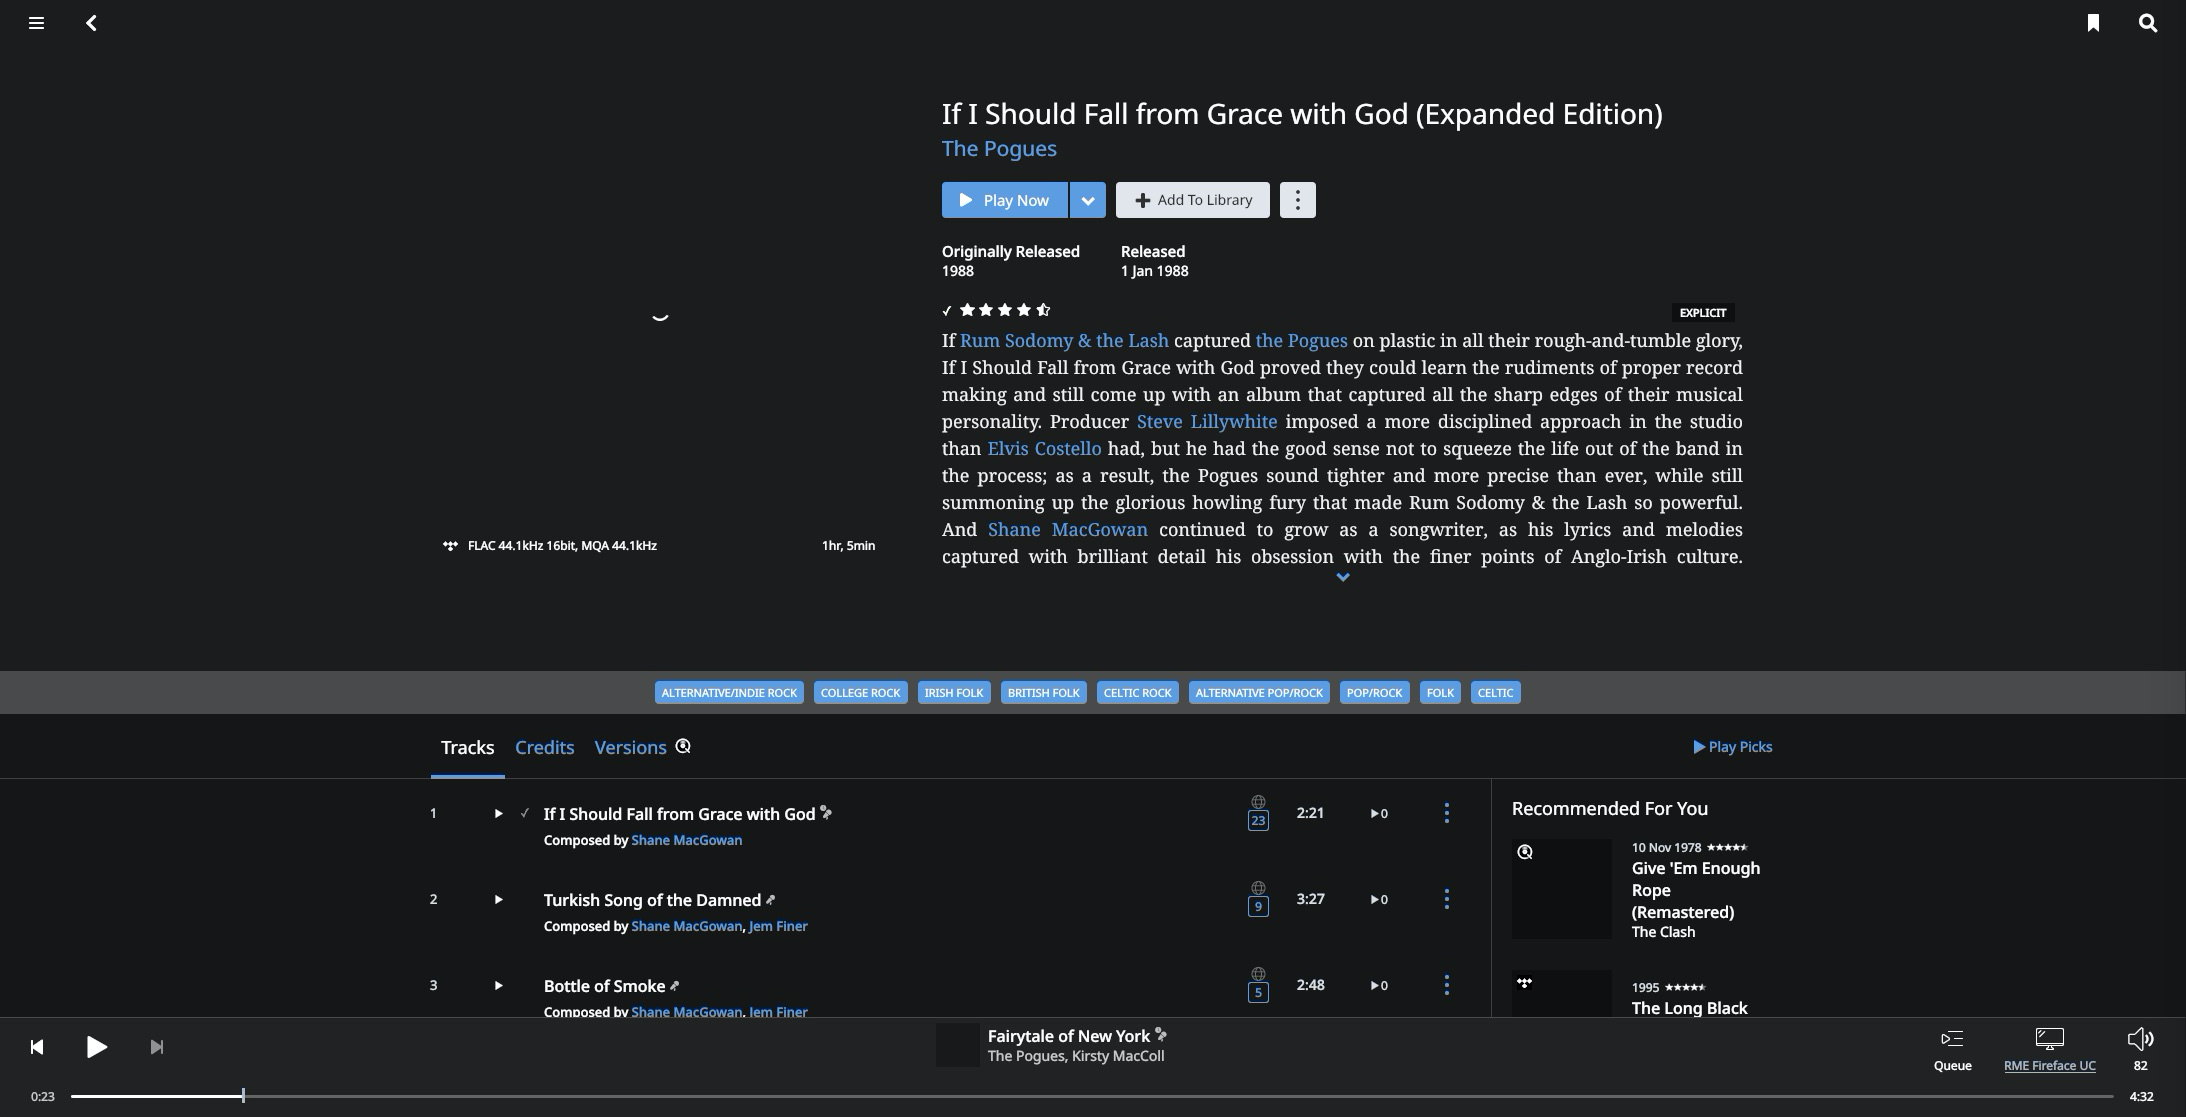Play track 3 Bottle of Smoke
2186x1117 pixels.
tap(498, 986)
